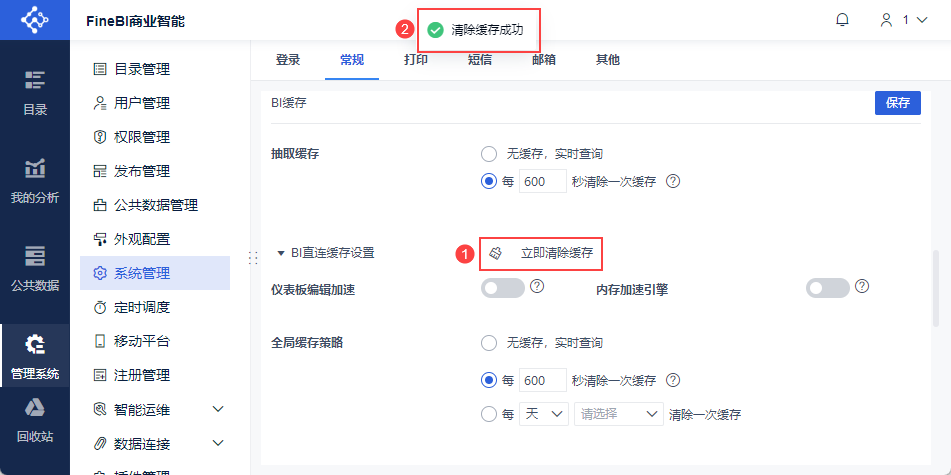Go to 我的分析 in navigation bar
This screenshot has height=475, width=951.
(x=35, y=180)
